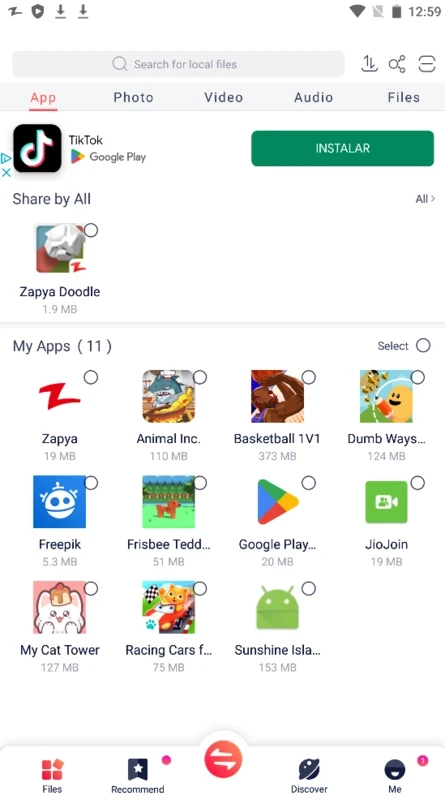Tap the central red transfer button
Screen dimensions: 445x800
pos(223,758)
